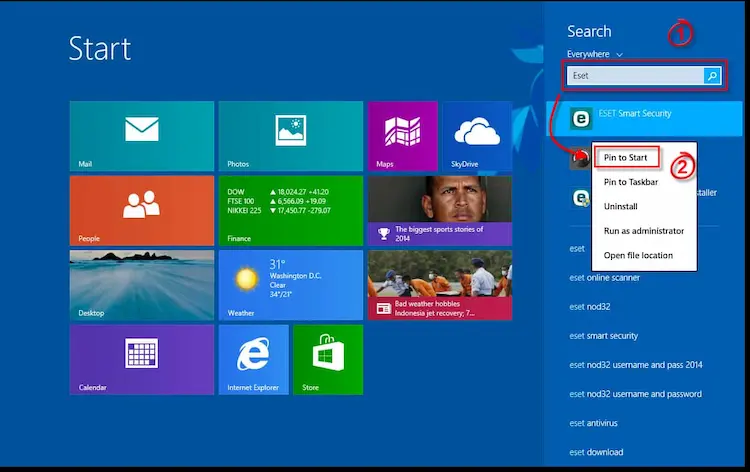Select the 'eset' search suggestion
Screen dimensions: 750x472
(x=577, y=249)
